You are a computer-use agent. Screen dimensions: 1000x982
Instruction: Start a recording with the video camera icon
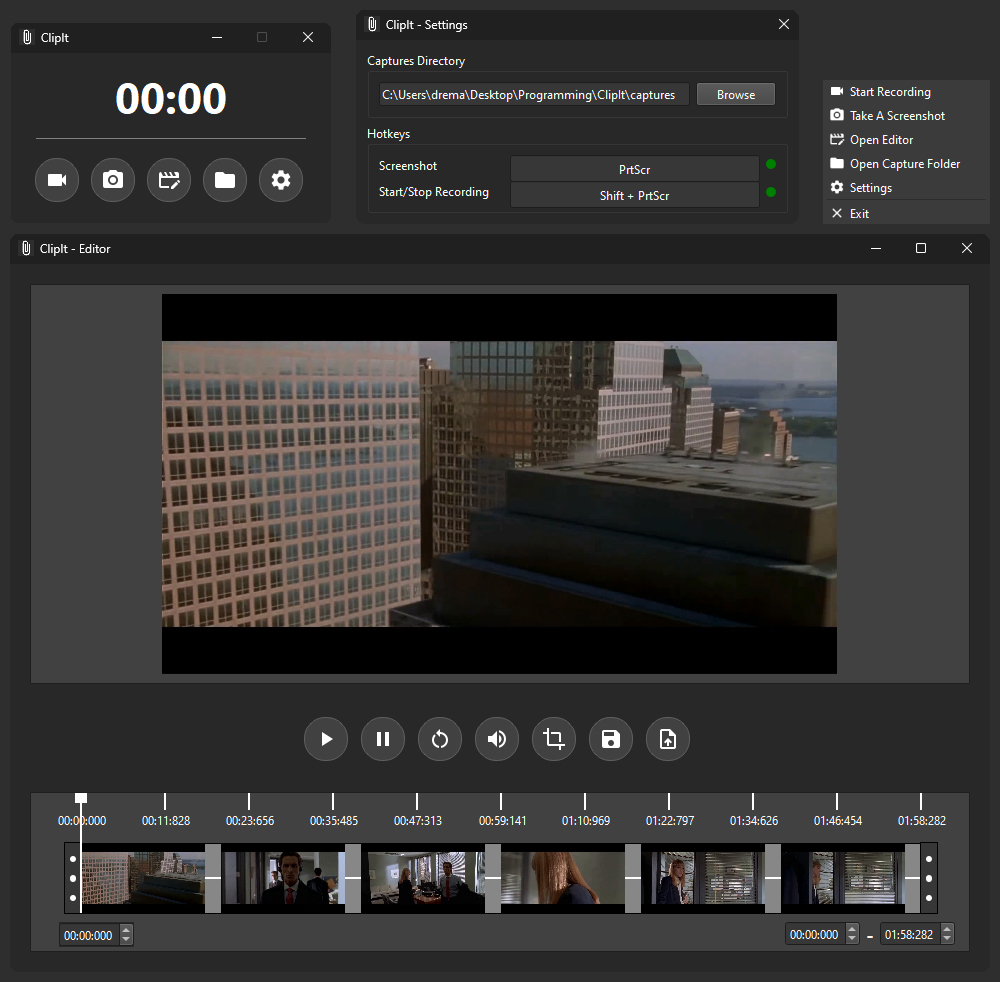[57, 180]
